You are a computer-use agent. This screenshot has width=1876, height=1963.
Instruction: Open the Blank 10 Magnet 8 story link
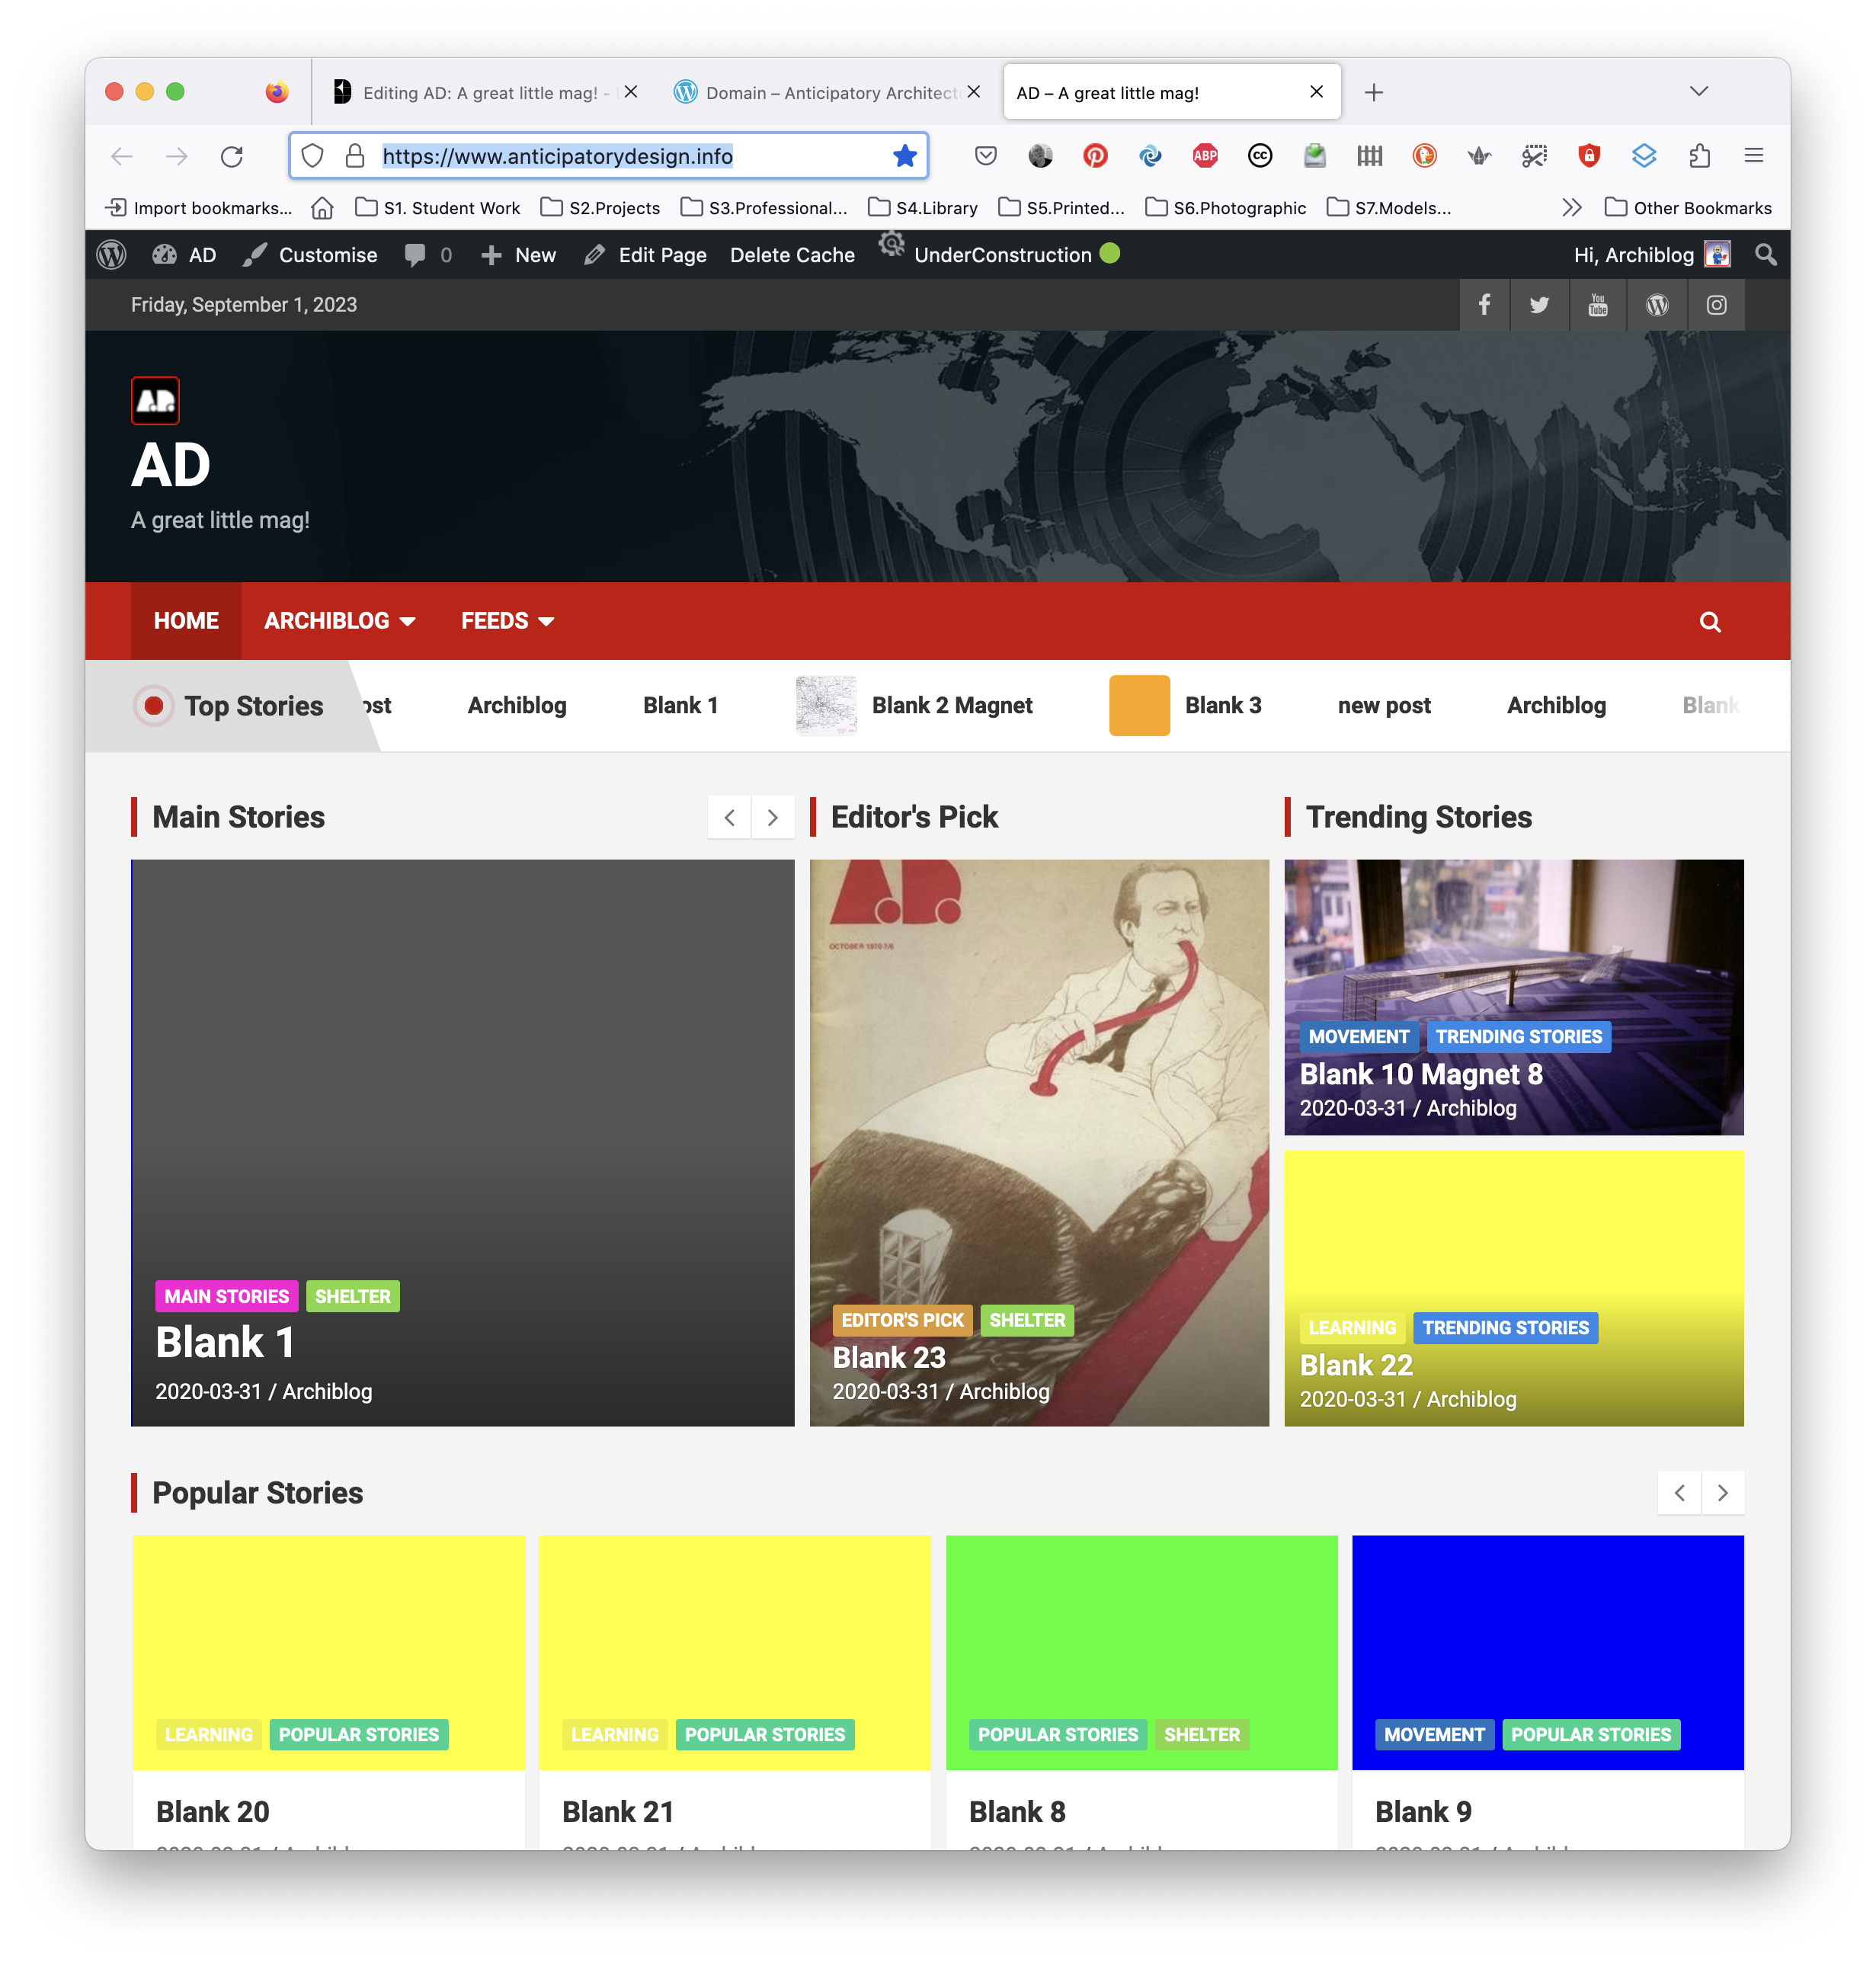[x=1420, y=1074]
